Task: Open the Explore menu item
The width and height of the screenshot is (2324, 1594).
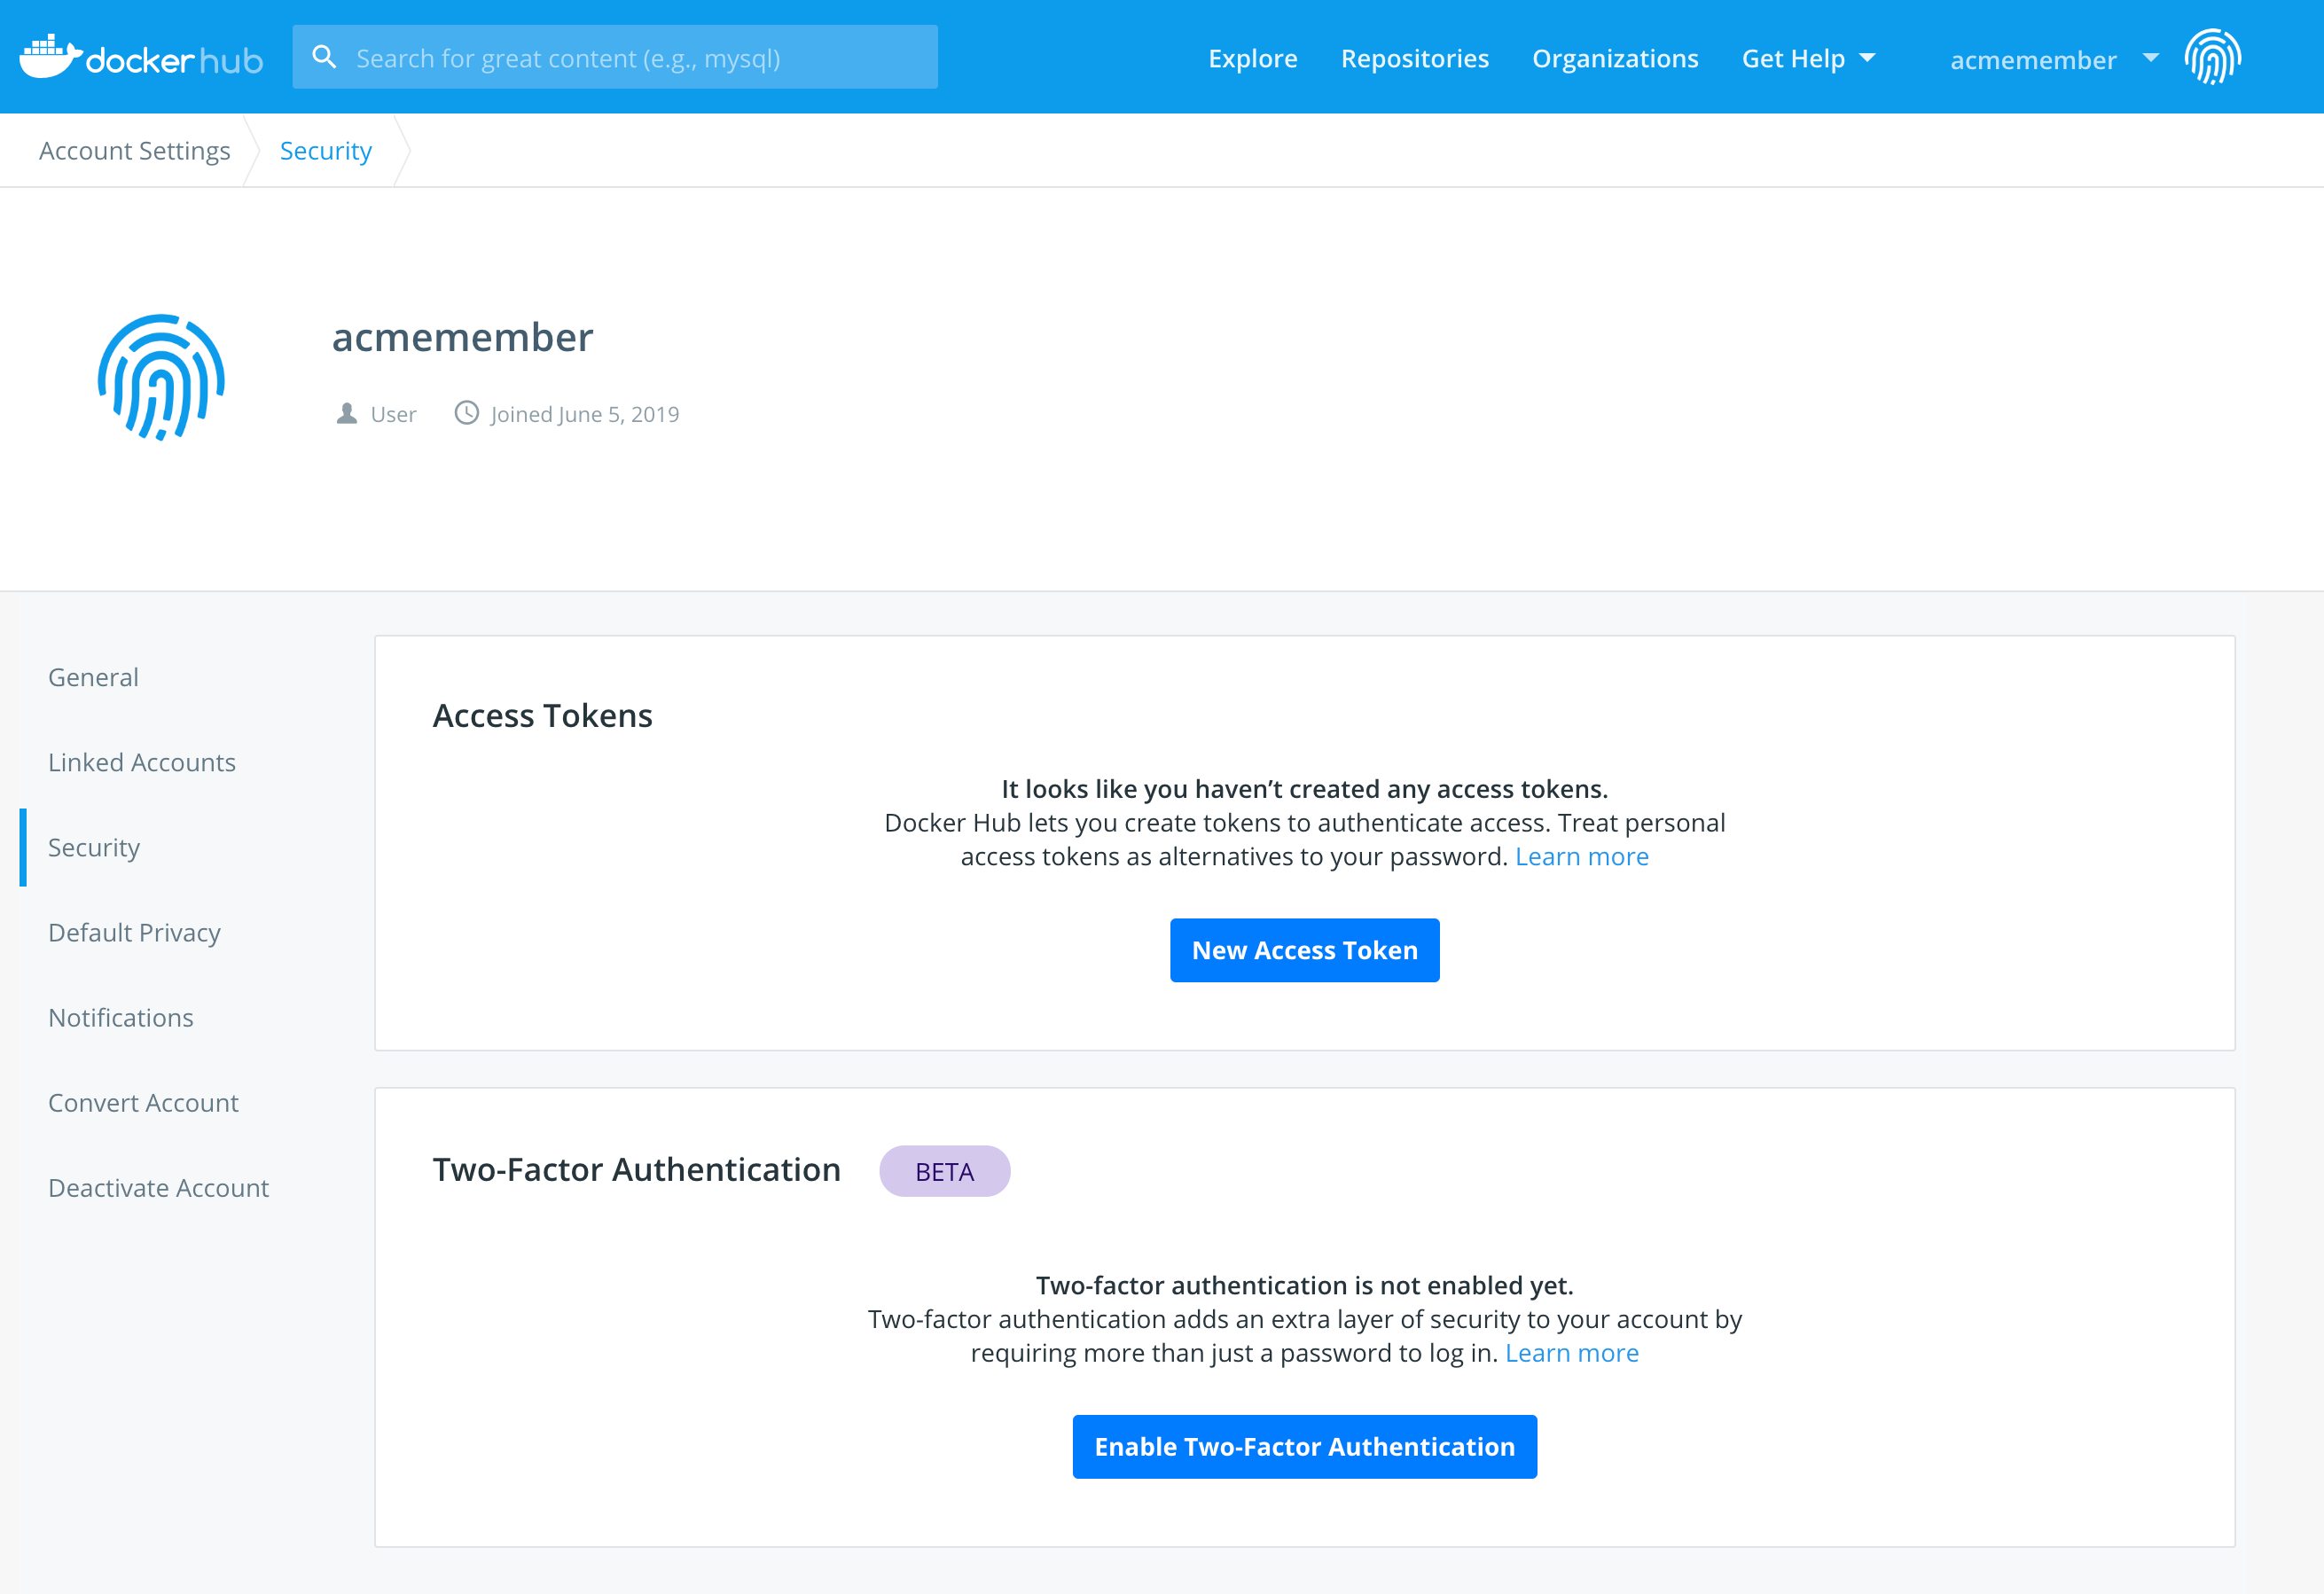Action: 1252,59
